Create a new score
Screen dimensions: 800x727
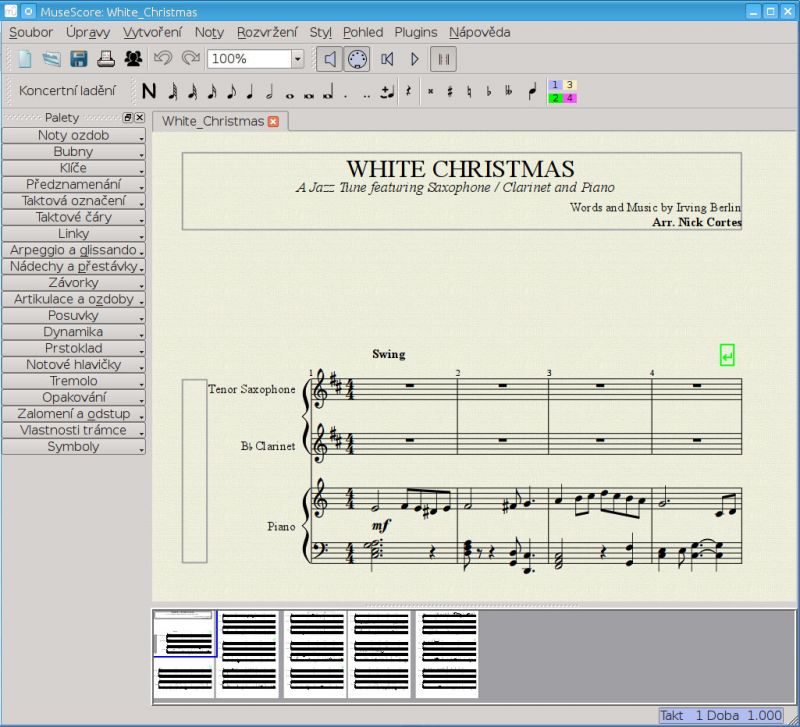click(24, 59)
